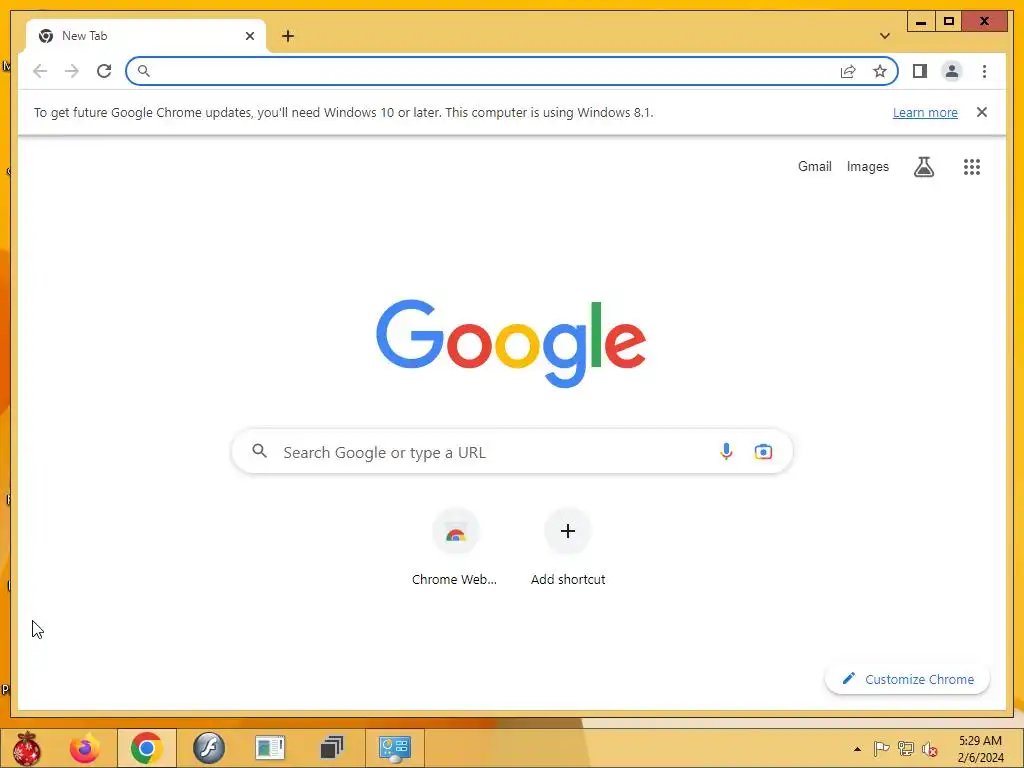The height and width of the screenshot is (768, 1024).
Task: Open the stacked windows taskbar icon
Action: click(332, 748)
